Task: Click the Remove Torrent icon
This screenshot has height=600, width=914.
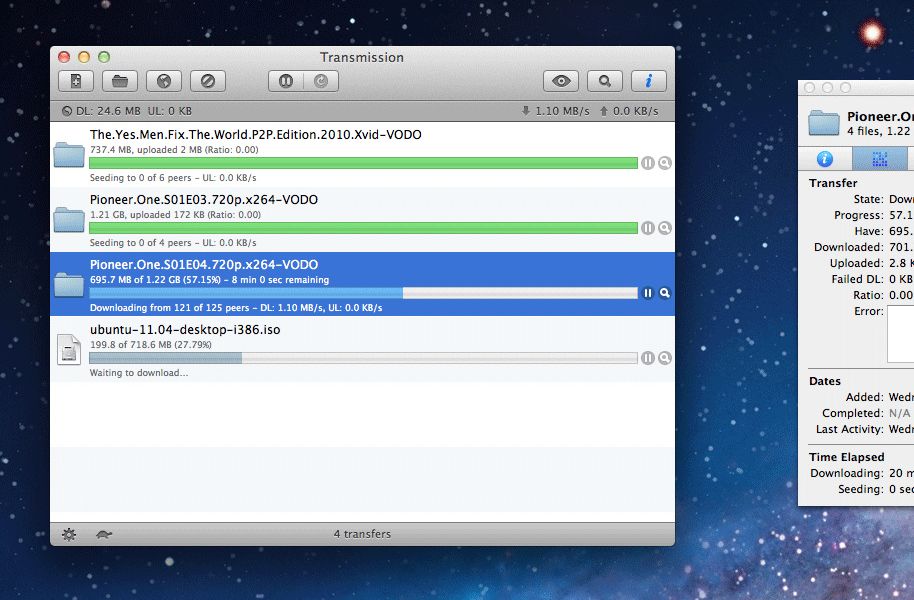Action: coord(206,80)
